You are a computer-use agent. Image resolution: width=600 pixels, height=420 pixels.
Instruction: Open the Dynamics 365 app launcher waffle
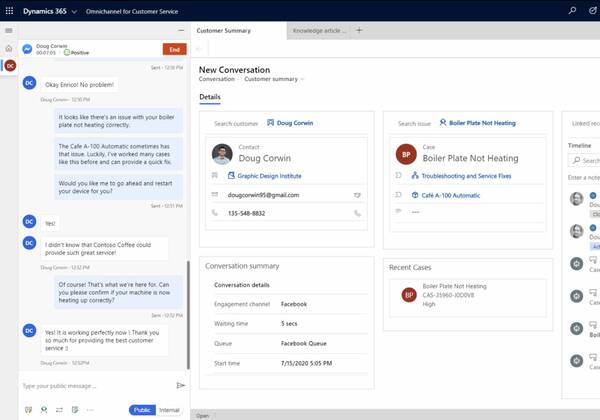(10, 10)
